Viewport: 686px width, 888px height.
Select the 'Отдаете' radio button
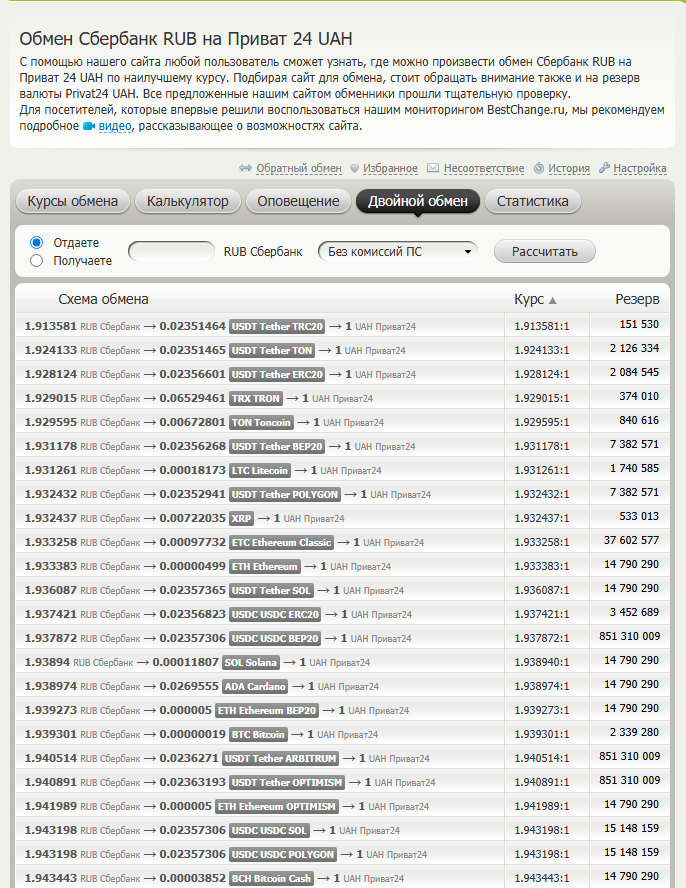click(x=36, y=242)
